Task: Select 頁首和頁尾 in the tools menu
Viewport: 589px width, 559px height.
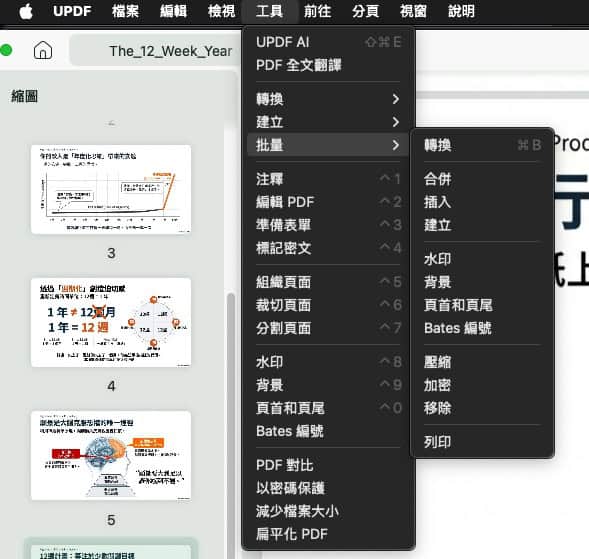Action: 328,408
